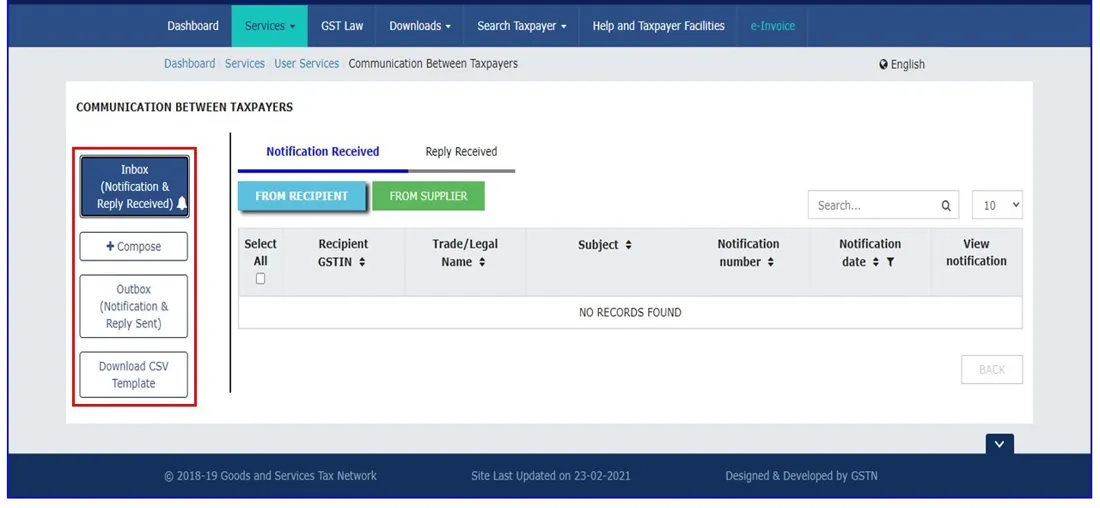Open the e-Invoice menu item
The width and height of the screenshot is (1100, 508).
point(772,26)
